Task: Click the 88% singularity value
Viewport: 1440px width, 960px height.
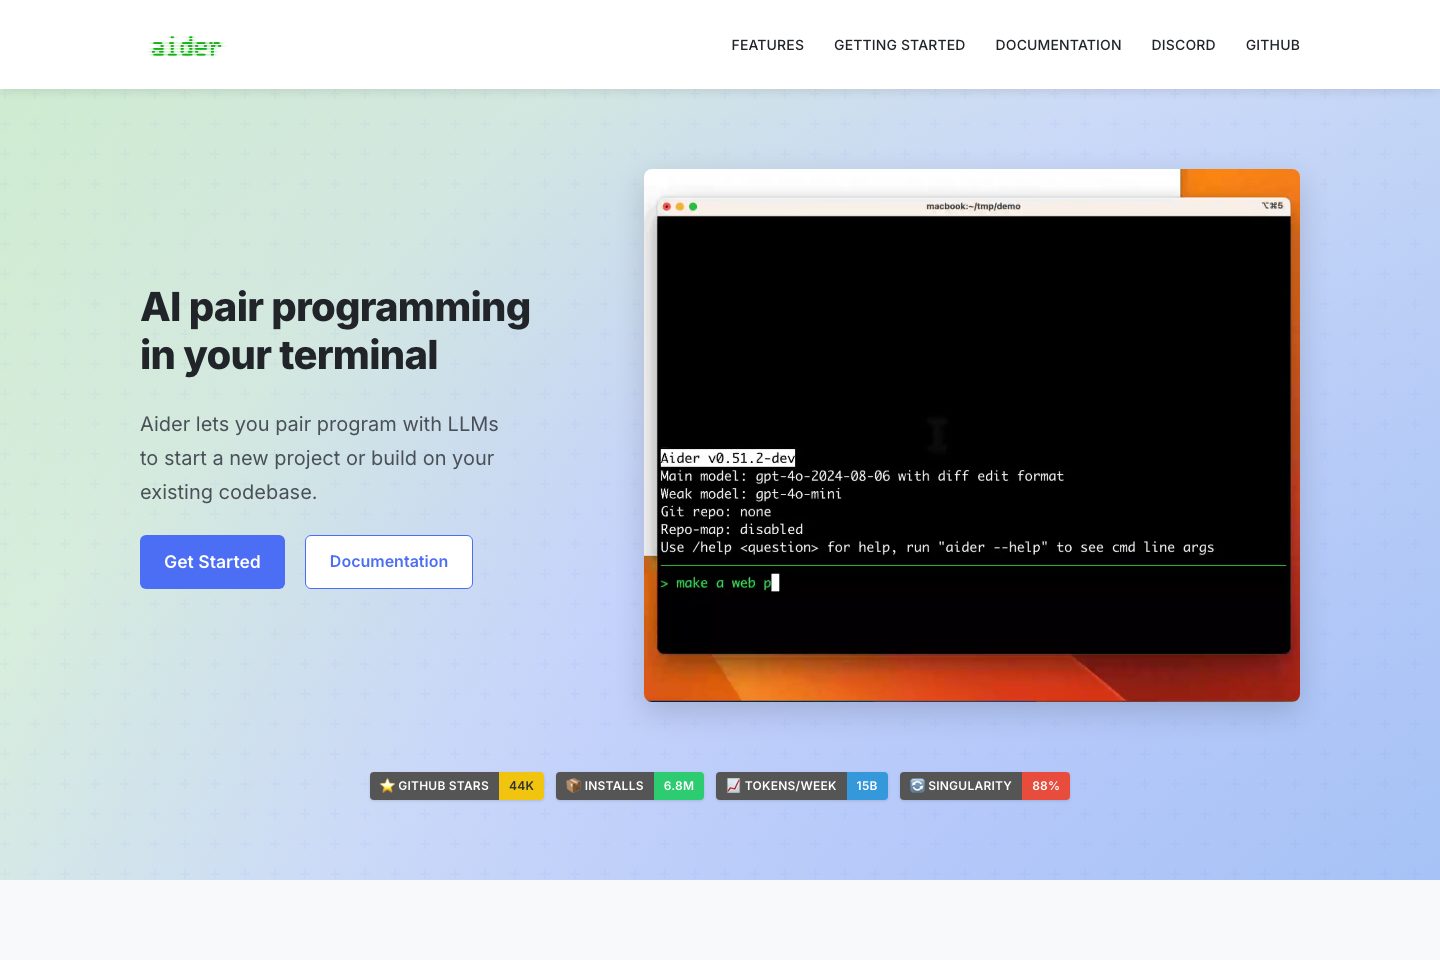Action: [x=1046, y=786]
